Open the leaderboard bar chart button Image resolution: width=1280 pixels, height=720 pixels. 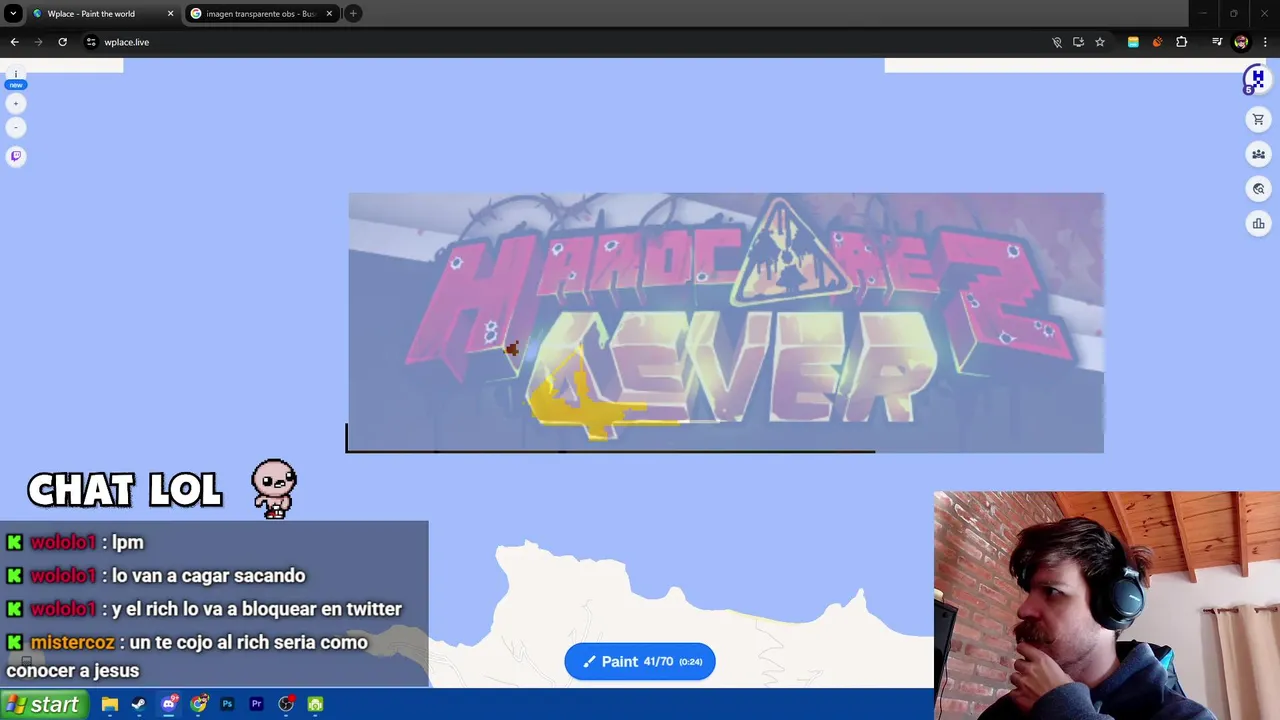(1258, 224)
